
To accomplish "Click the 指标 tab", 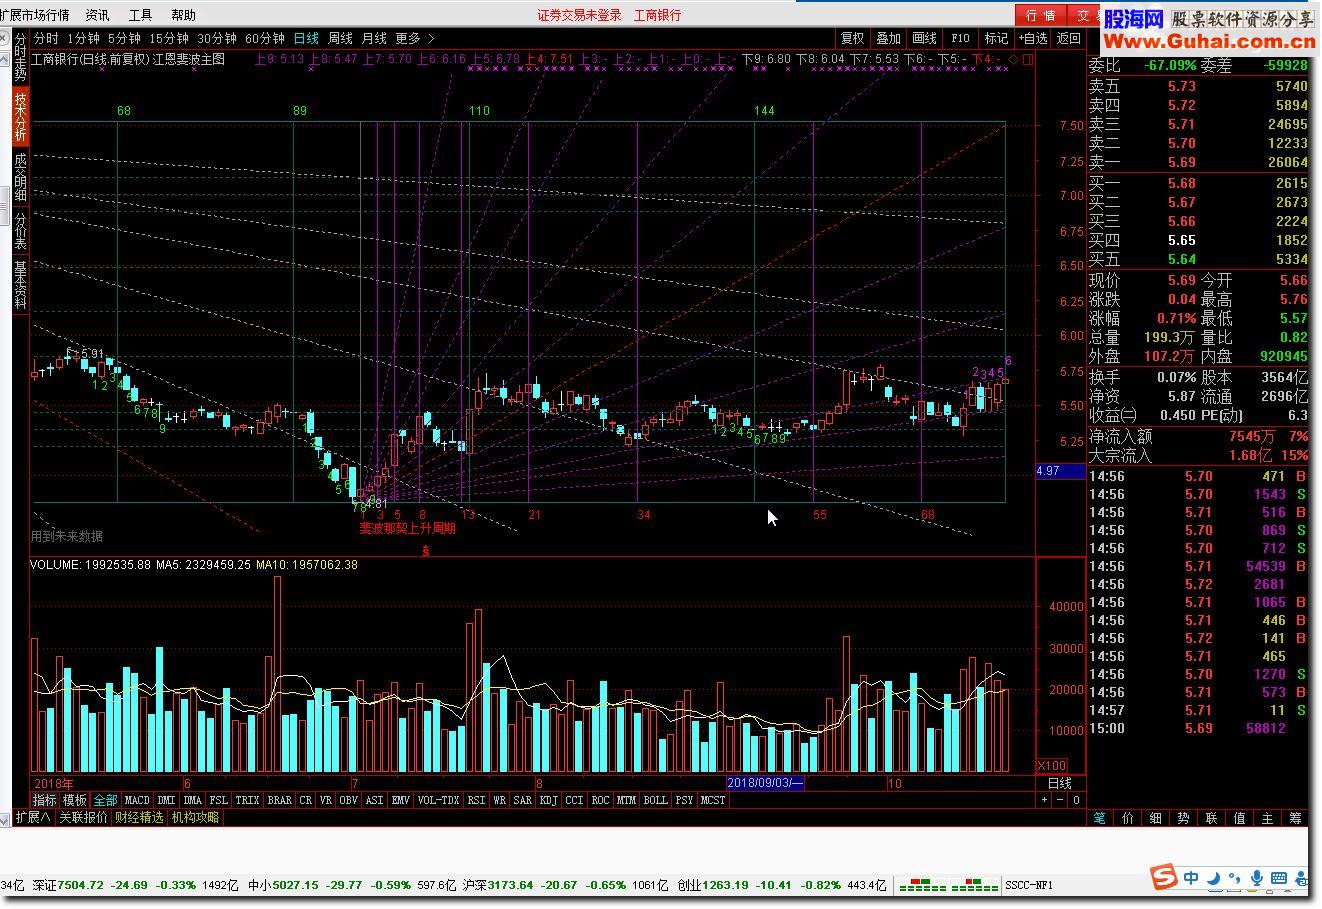I will coord(45,800).
